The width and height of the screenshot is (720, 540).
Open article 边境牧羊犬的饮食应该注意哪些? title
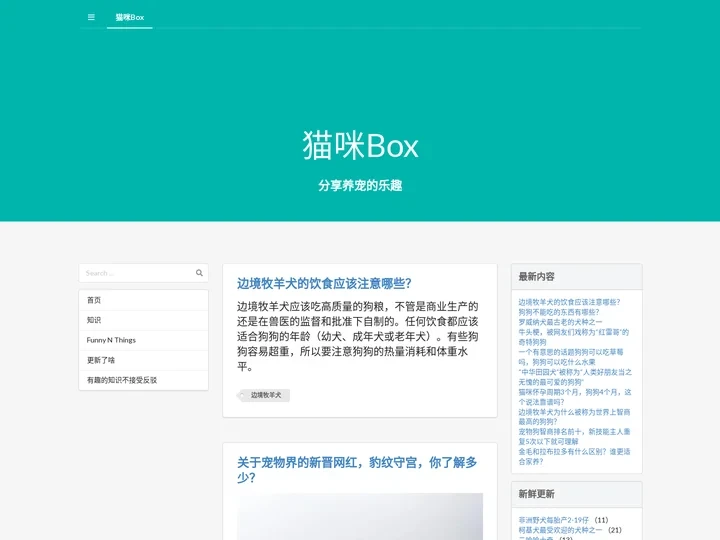click(x=324, y=284)
